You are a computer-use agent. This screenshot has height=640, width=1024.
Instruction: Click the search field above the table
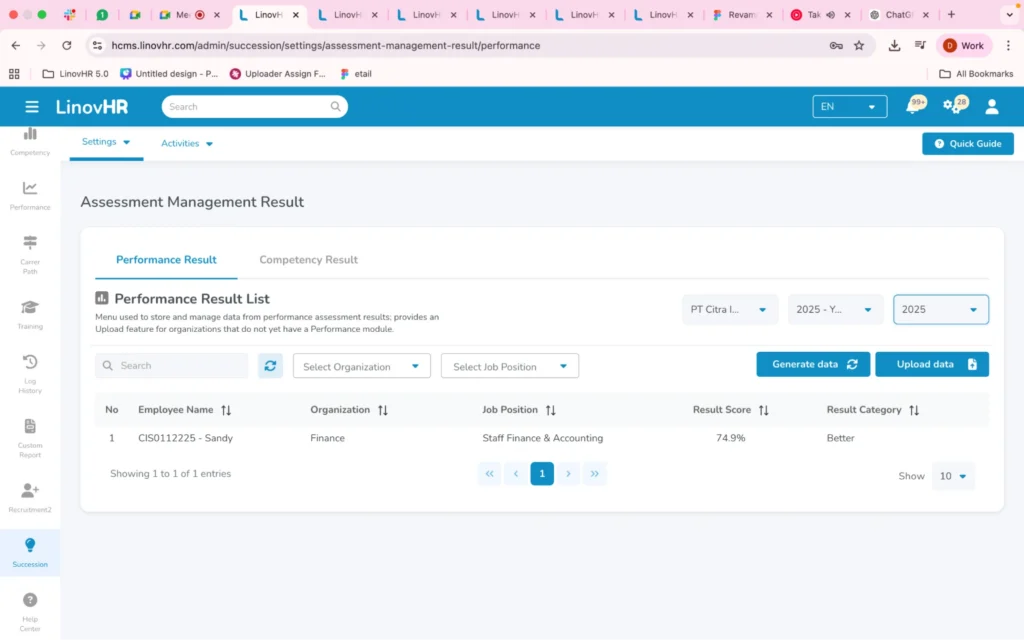click(x=170, y=366)
